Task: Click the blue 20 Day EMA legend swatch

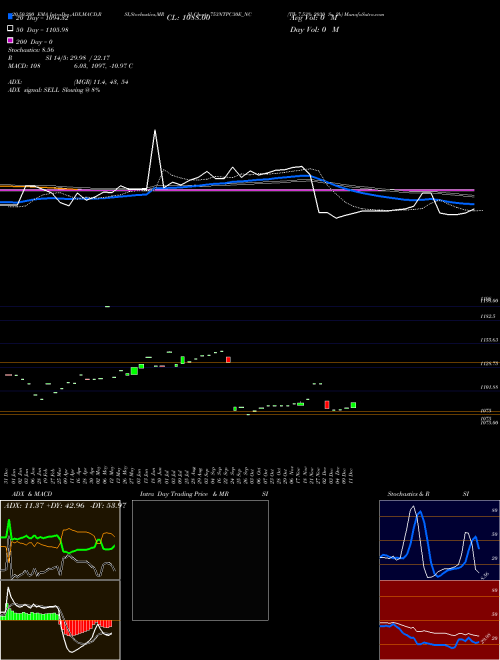Action: (x=10, y=17)
